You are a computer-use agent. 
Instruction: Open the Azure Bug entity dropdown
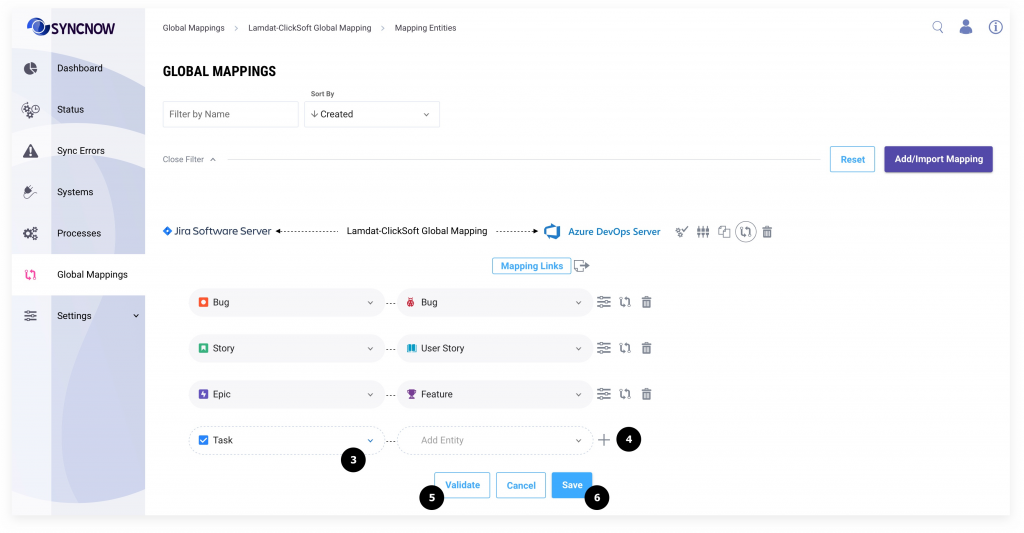tap(495, 302)
